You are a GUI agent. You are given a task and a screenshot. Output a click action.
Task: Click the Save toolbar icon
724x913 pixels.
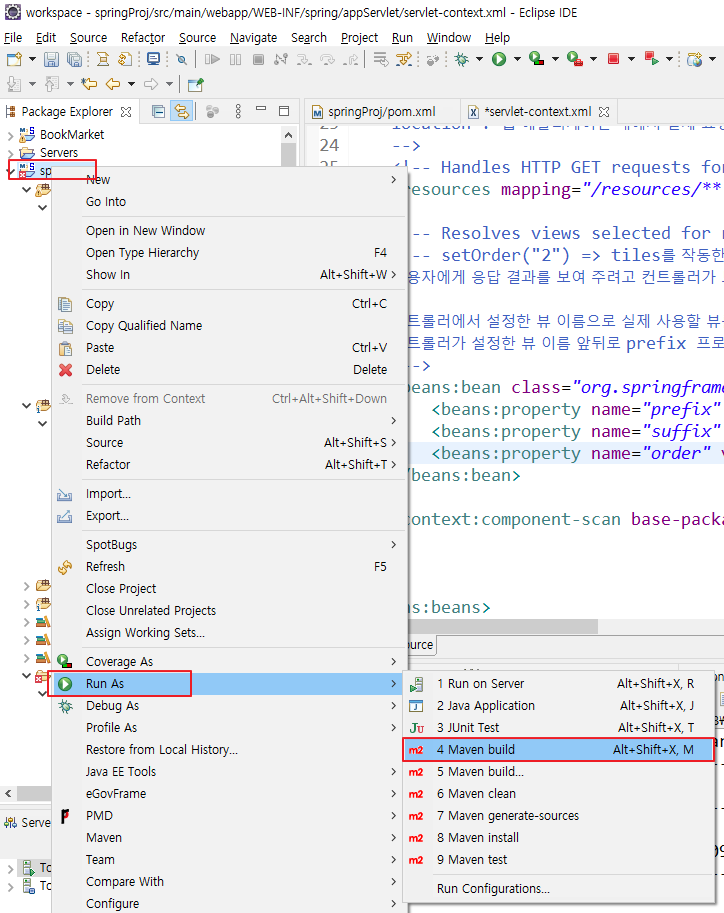point(51,59)
